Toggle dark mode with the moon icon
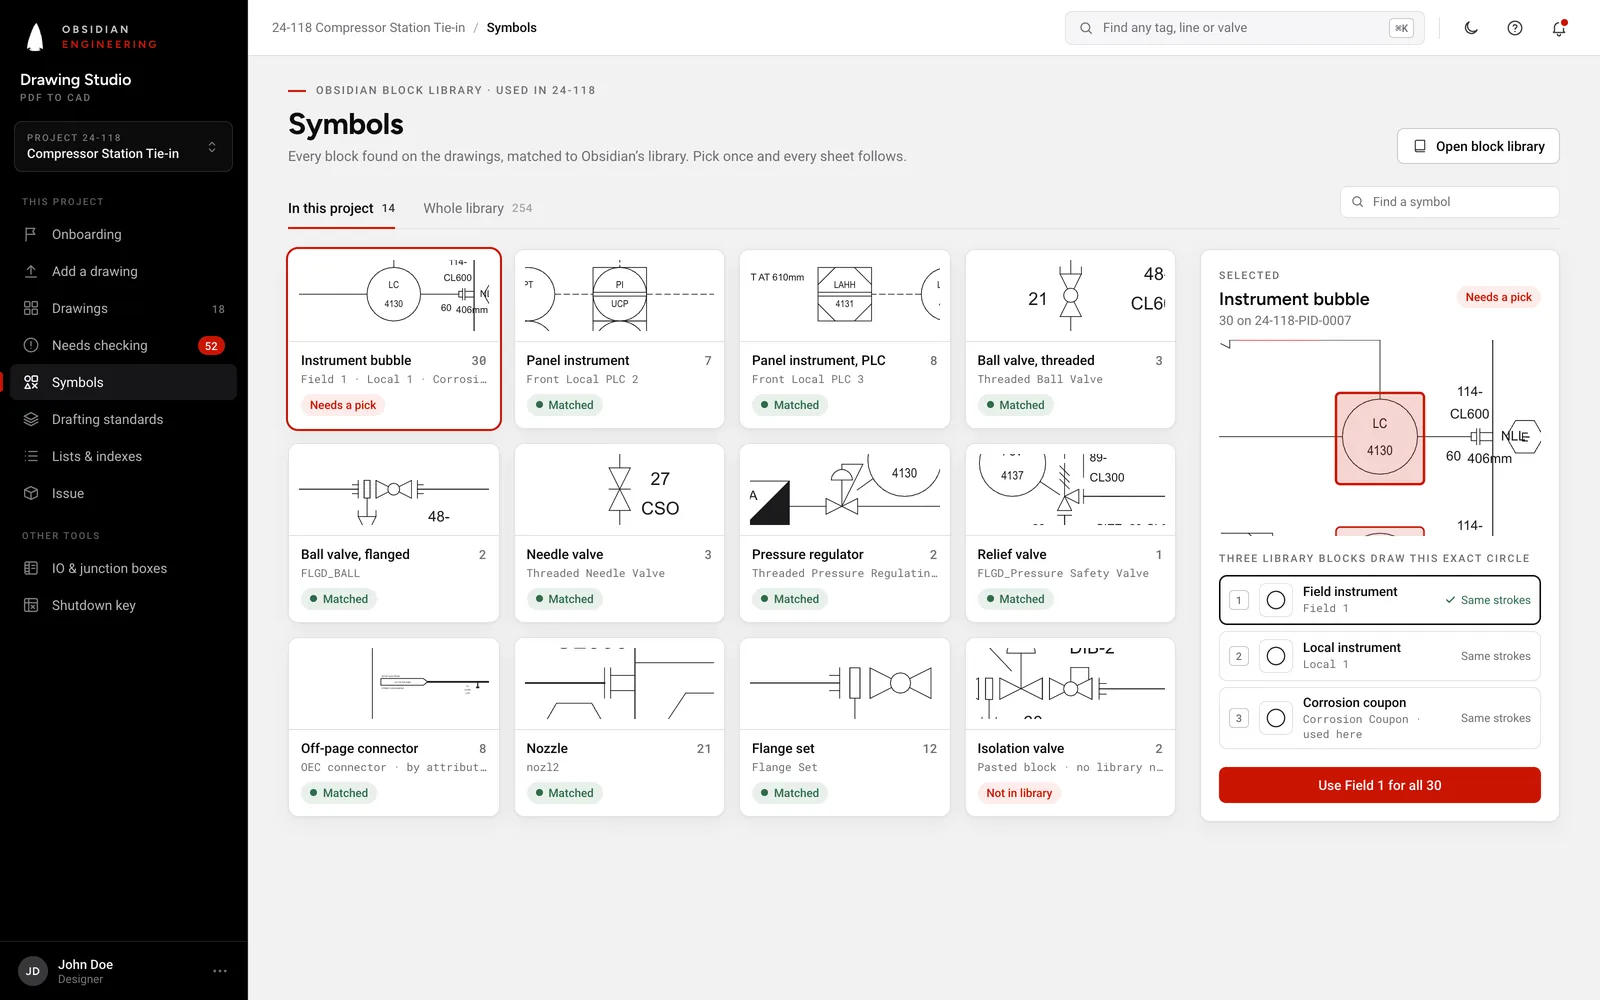This screenshot has height=1000, width=1600. coord(1471,28)
